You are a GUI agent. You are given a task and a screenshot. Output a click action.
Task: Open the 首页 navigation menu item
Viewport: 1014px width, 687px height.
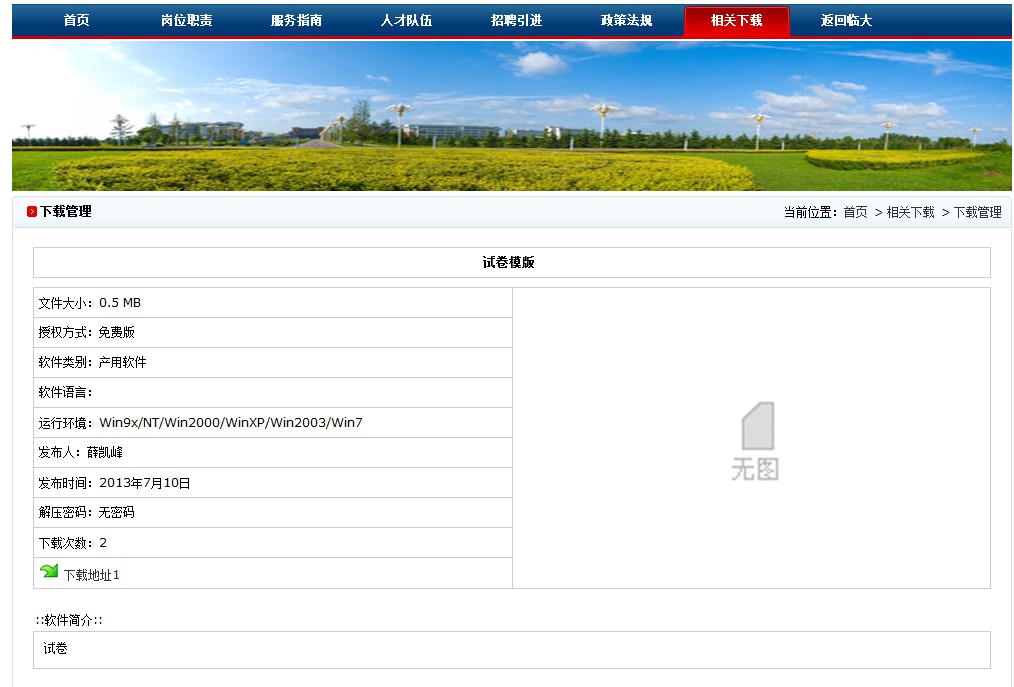click(x=76, y=20)
